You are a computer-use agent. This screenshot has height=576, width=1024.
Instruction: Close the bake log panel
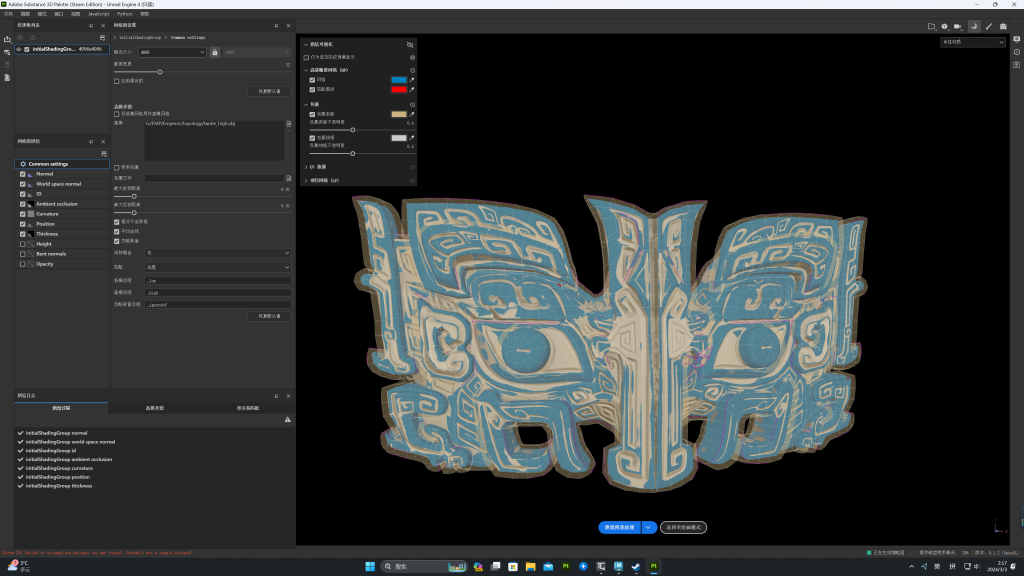[288, 396]
